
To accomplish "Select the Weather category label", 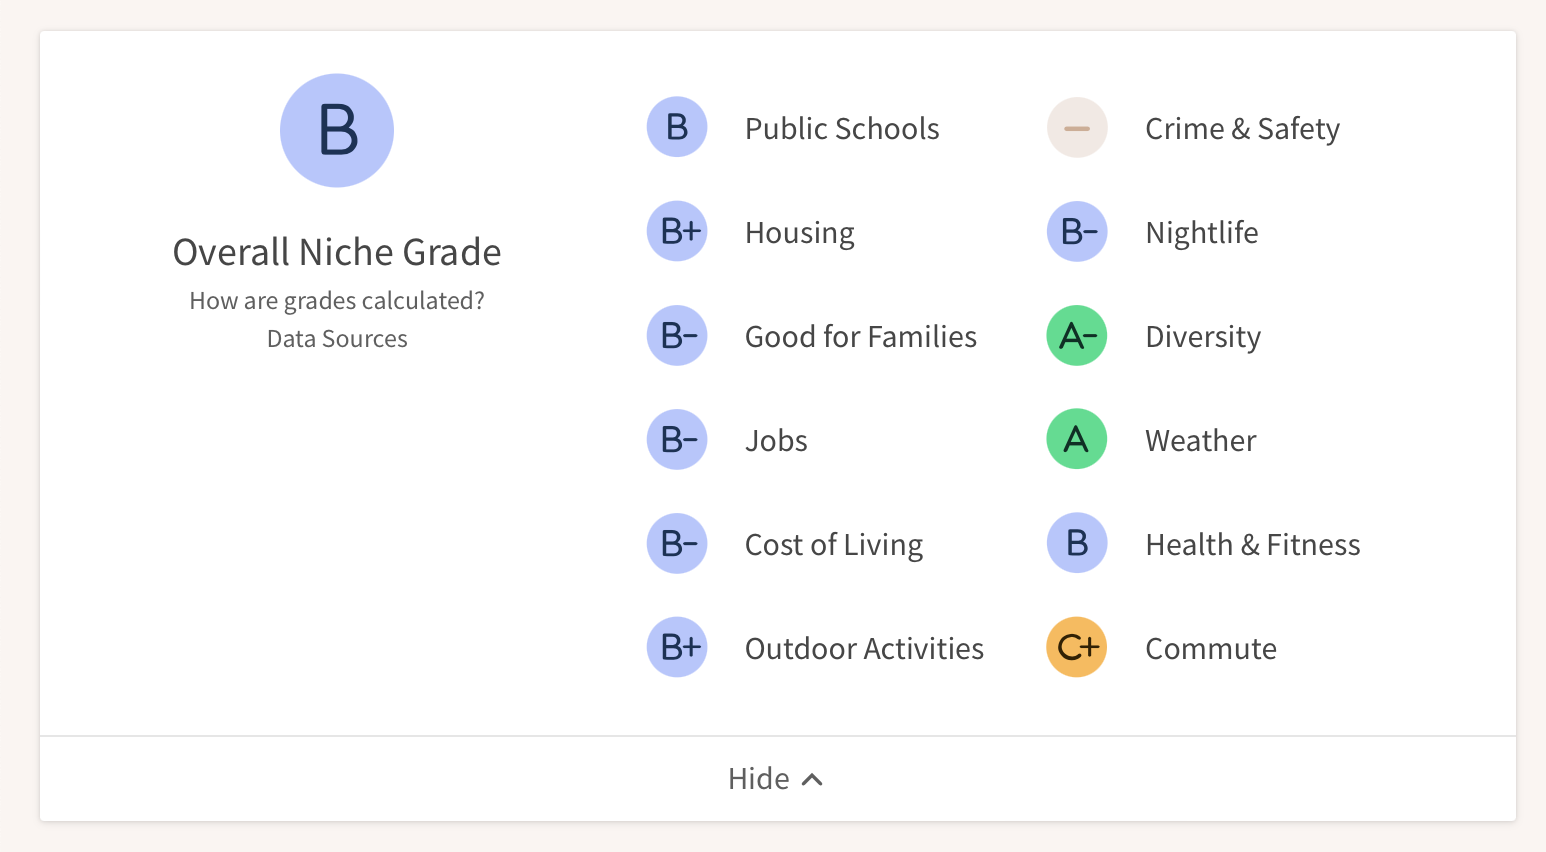I will 1200,439.
